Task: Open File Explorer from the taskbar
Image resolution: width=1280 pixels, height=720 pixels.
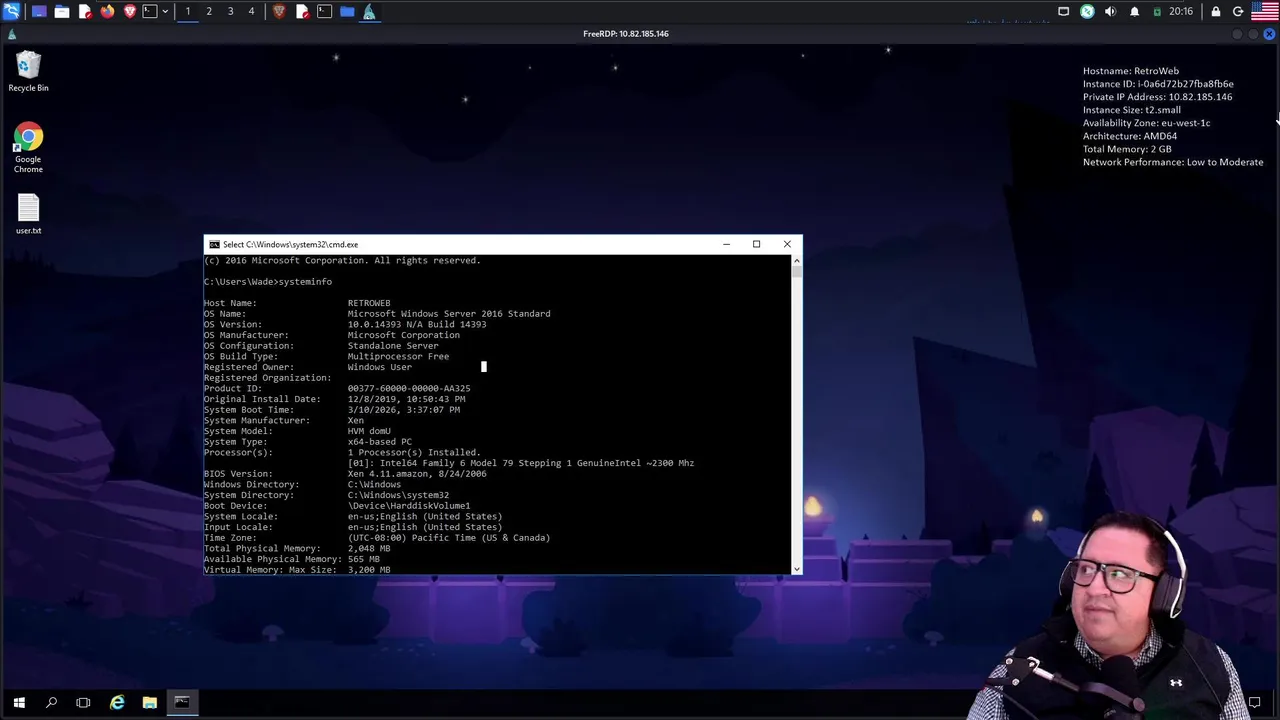Action: (149, 703)
